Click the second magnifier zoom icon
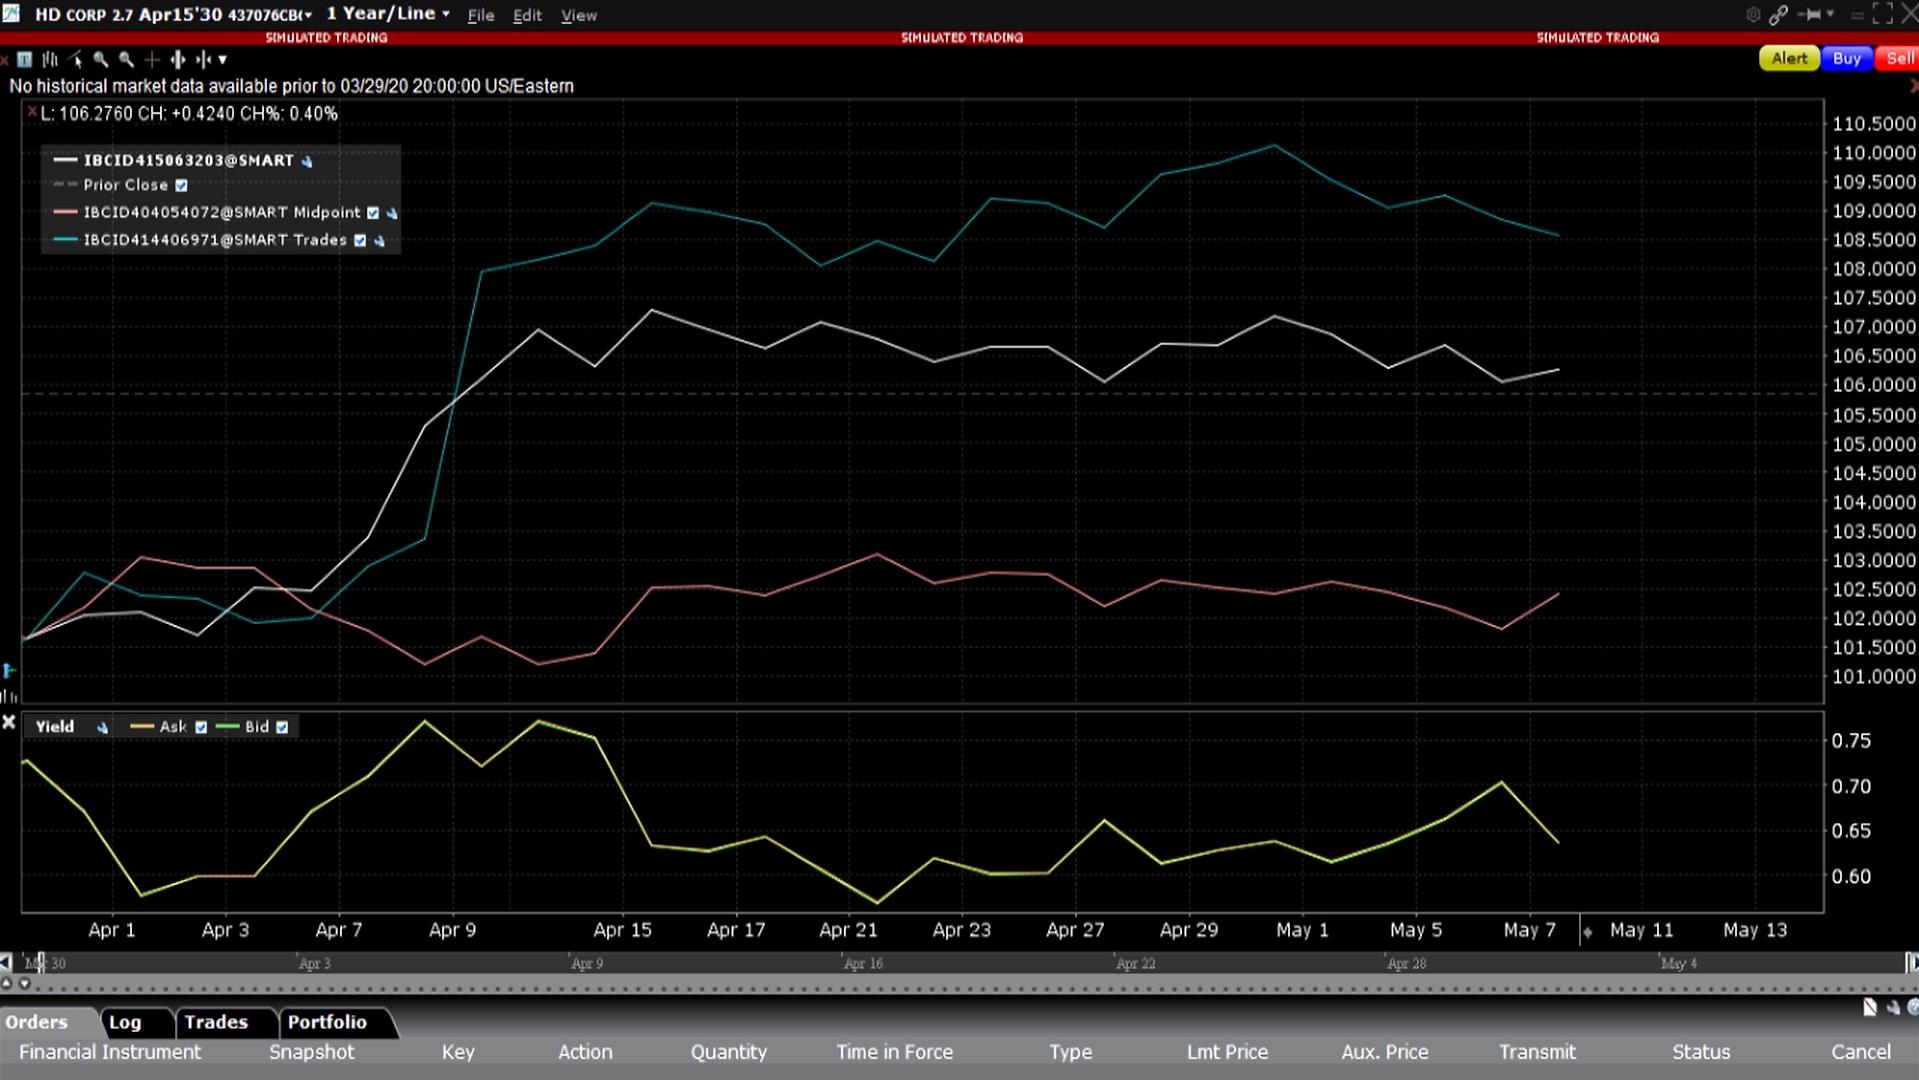The image size is (1919, 1080). 126,60
